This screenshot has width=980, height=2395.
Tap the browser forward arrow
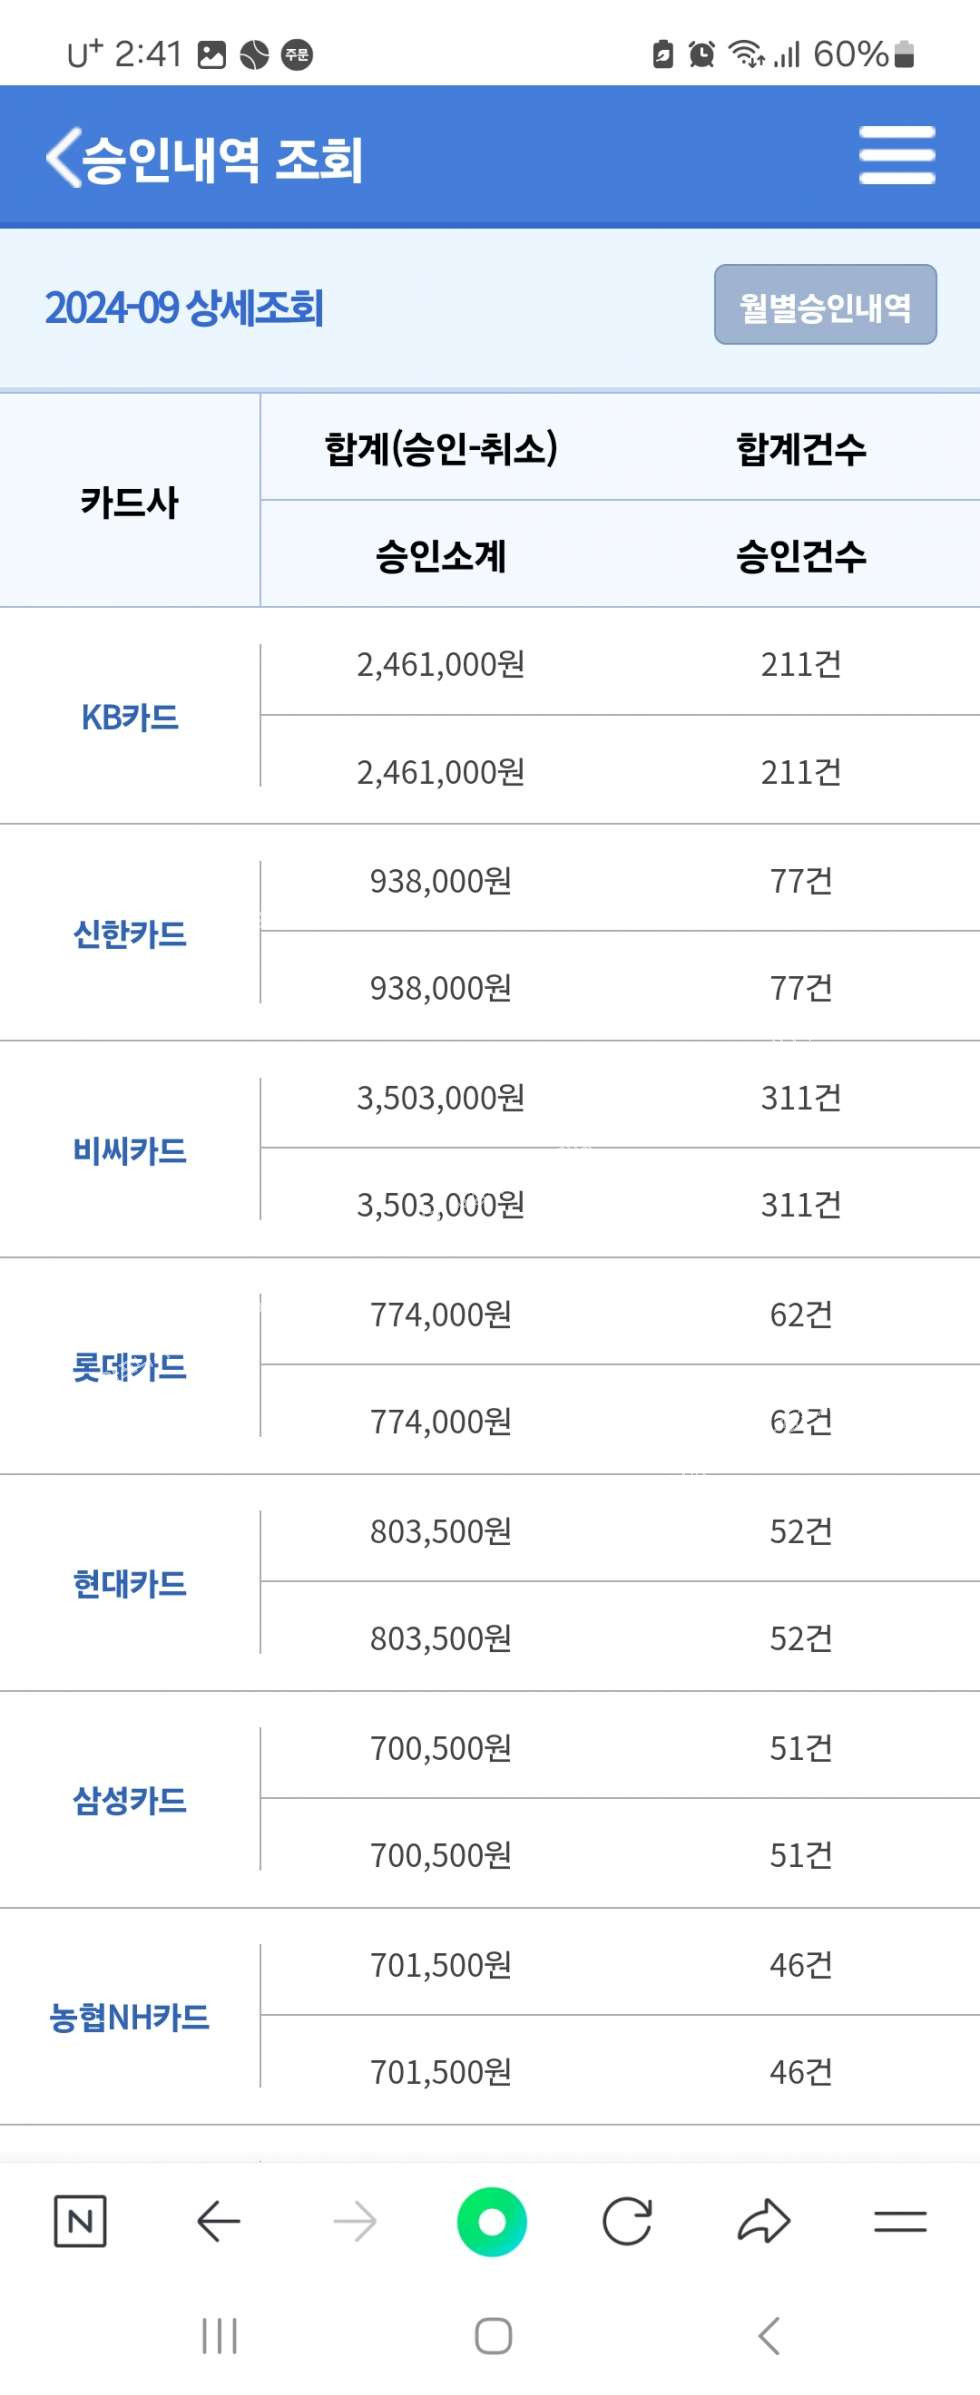click(355, 2221)
